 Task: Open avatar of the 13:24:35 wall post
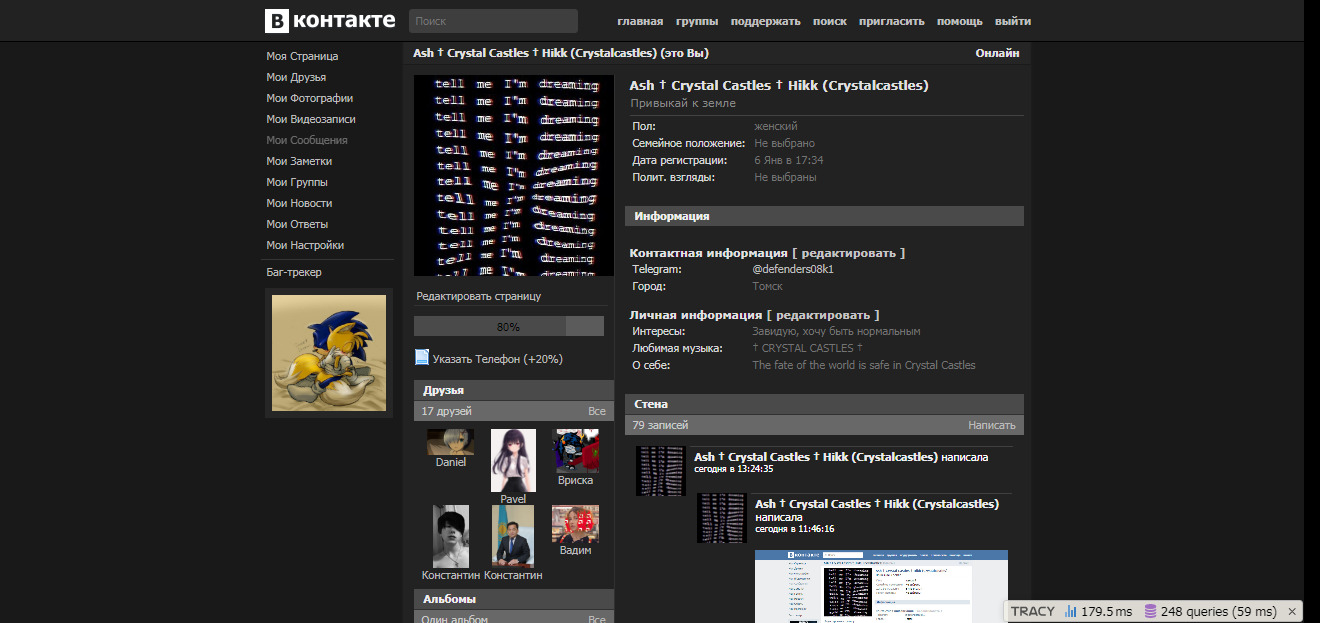tap(661, 471)
